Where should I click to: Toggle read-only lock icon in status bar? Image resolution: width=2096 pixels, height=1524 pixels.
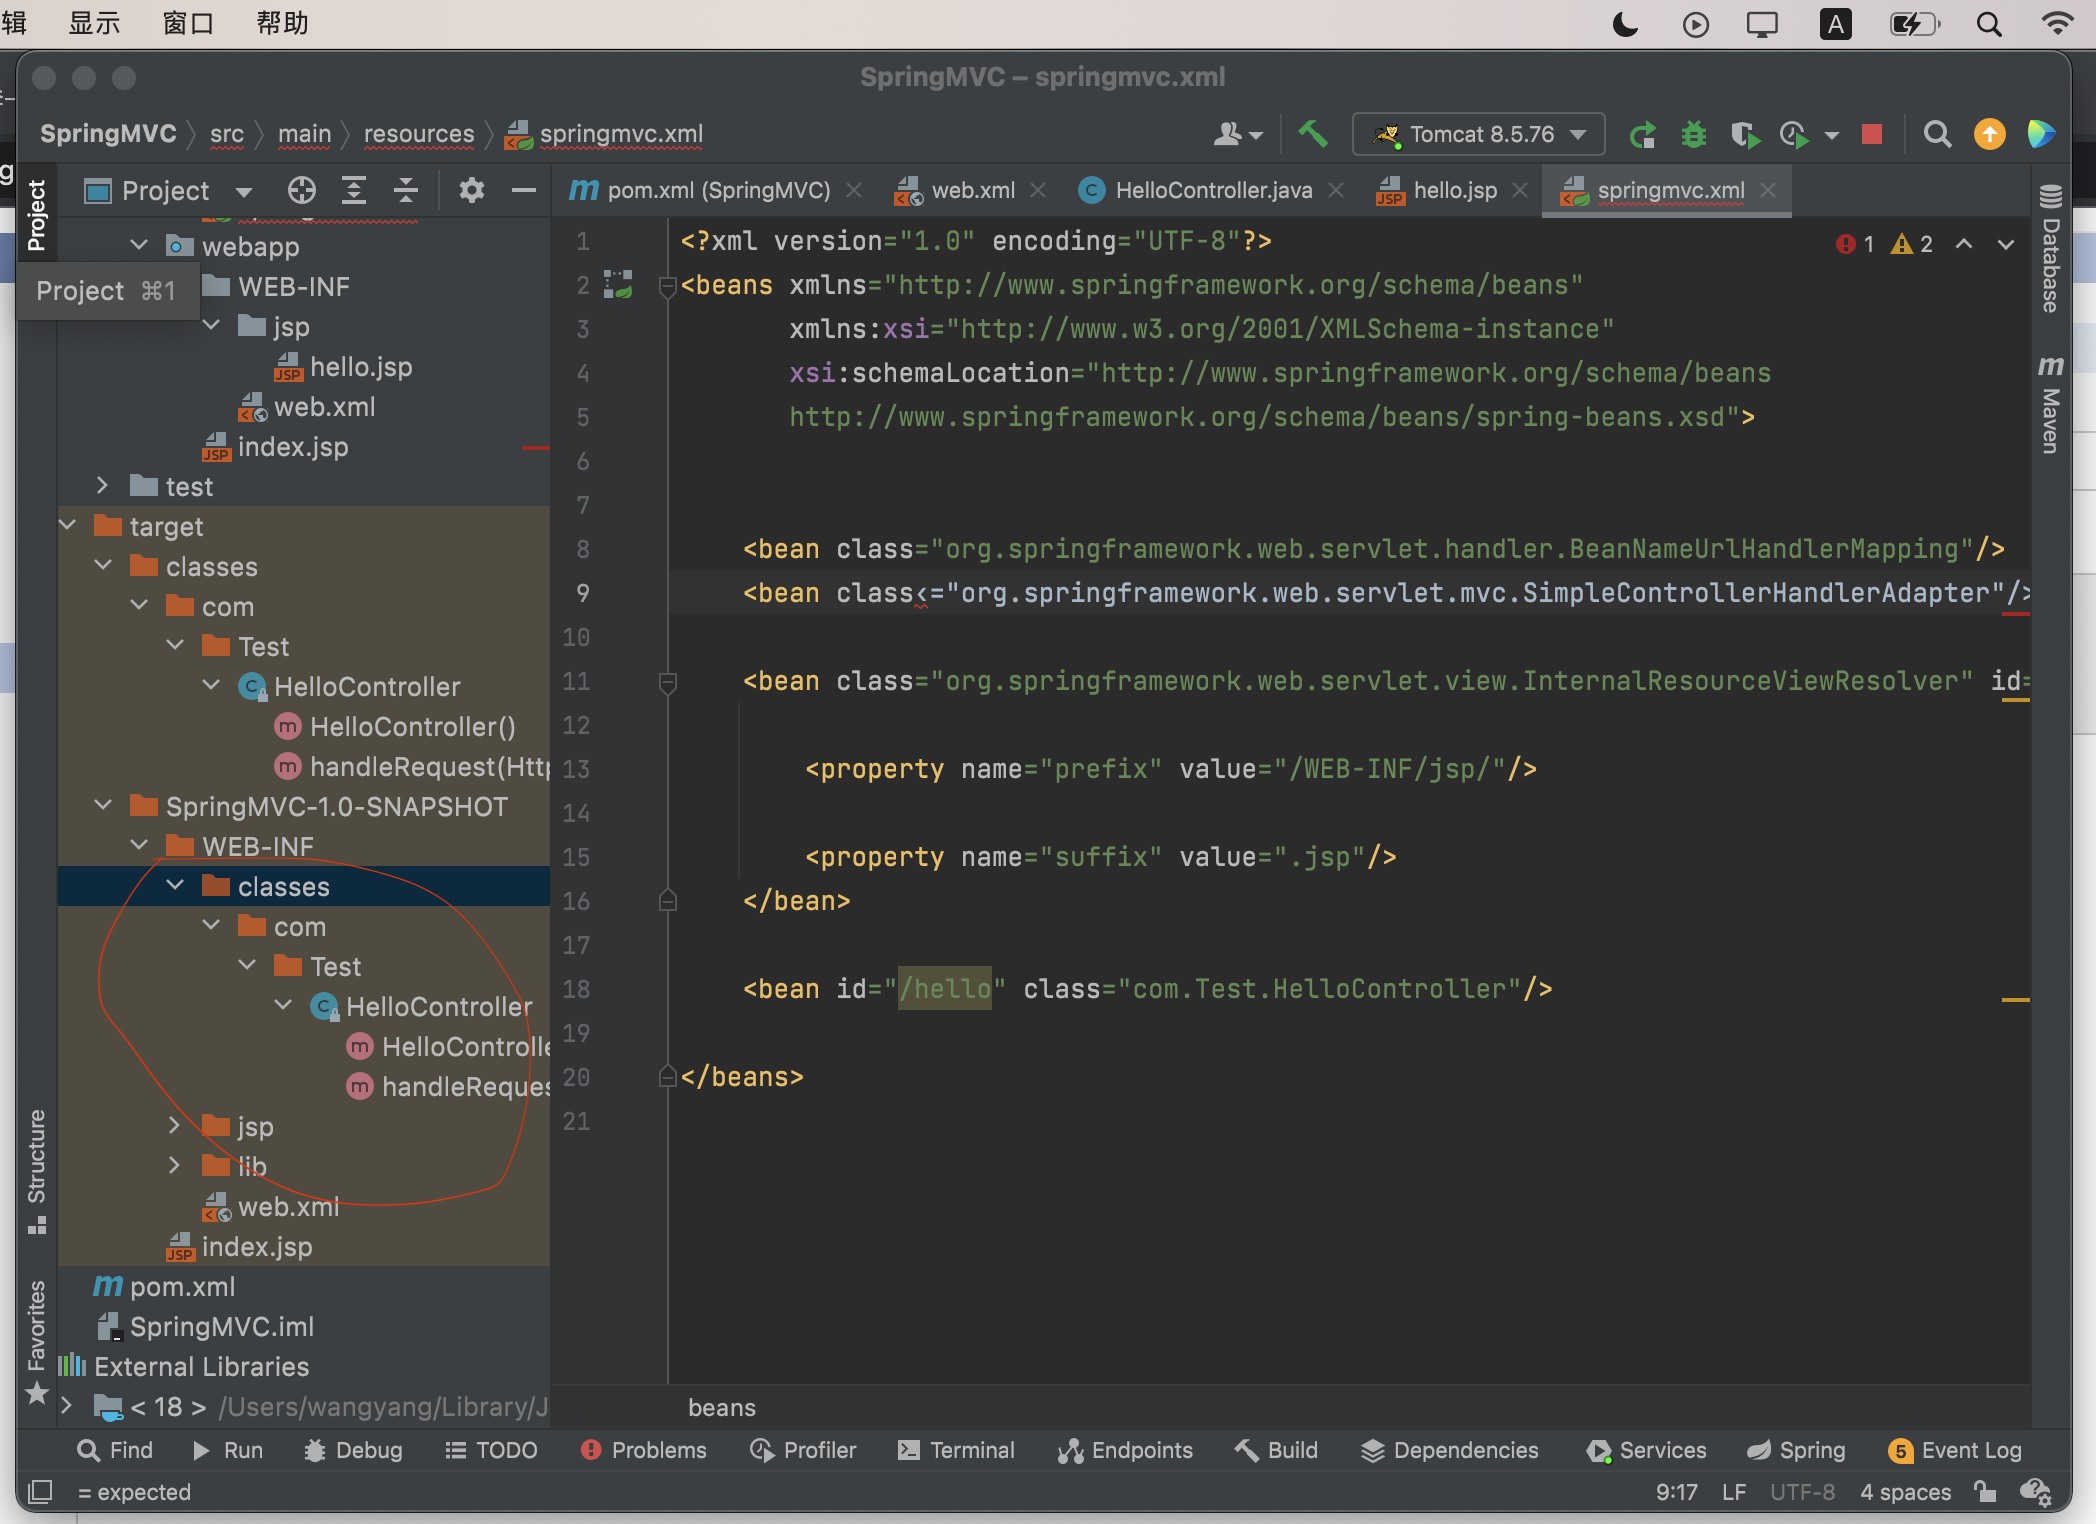(1985, 1492)
